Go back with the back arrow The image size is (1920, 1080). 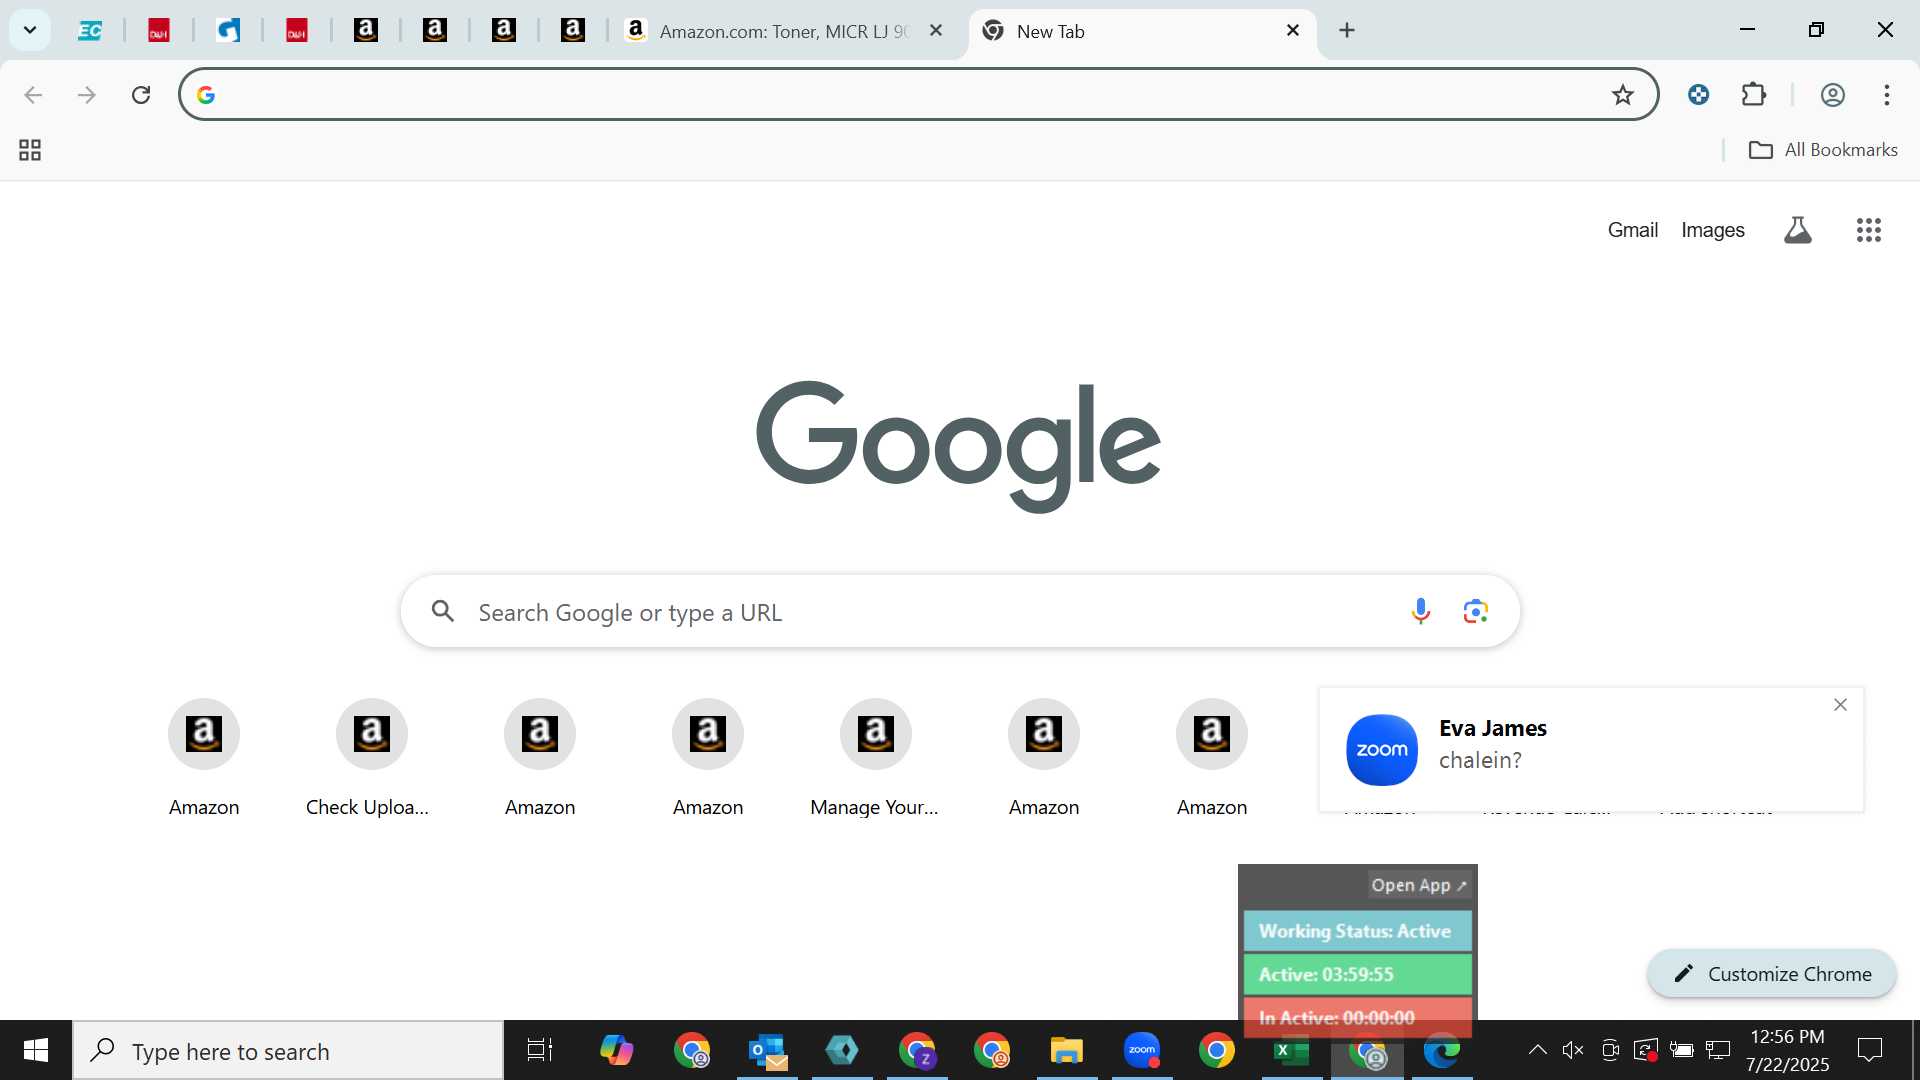pos(33,95)
